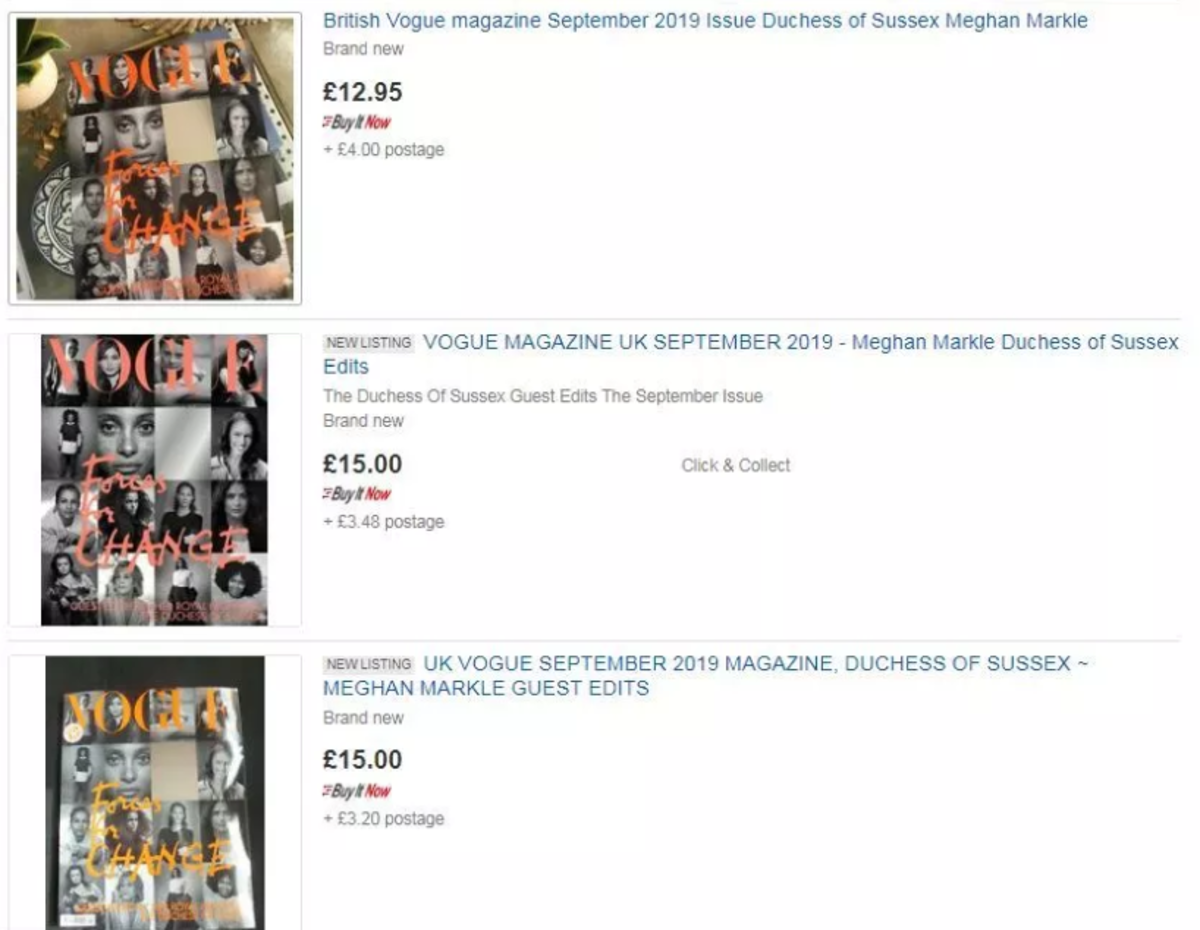Click the third listing's £15.00 price
This screenshot has height=930, width=1200.
click(362, 760)
